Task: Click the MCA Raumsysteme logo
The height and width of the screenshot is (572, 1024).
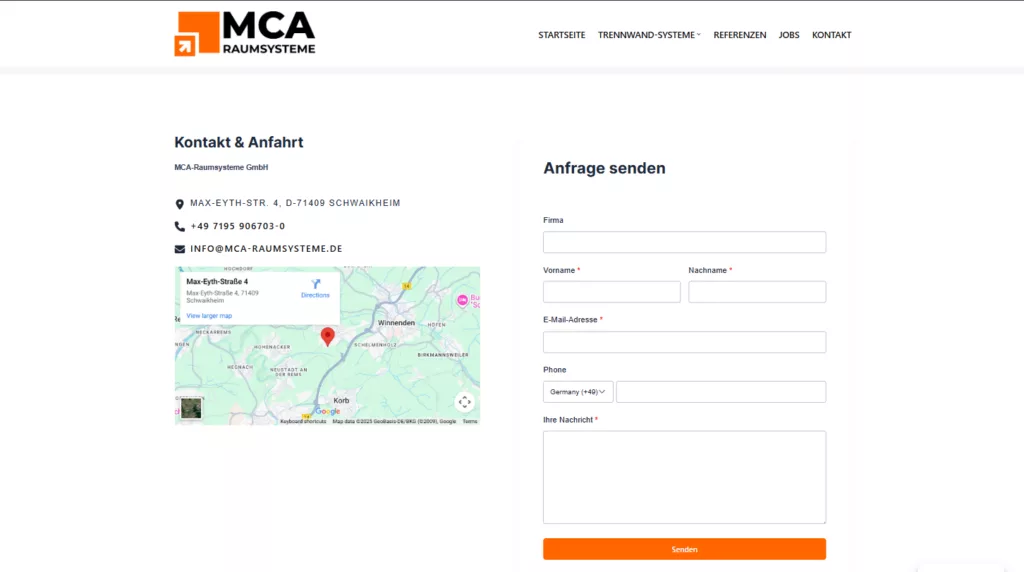Action: pyautogui.click(x=245, y=34)
